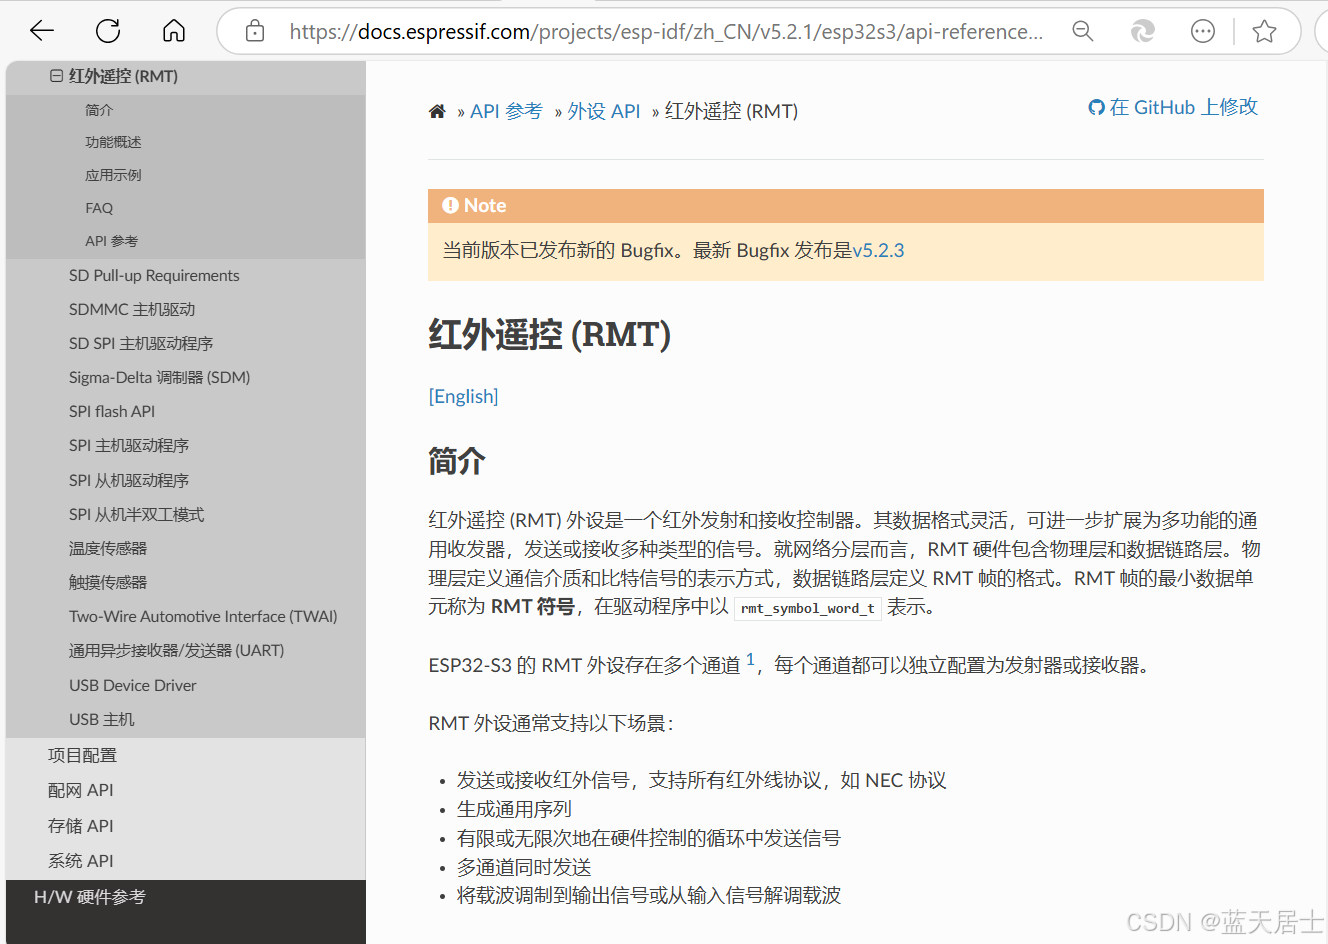Open H/W 硬件参考 sidebar section
Screen dimensions: 1328x944
click(x=90, y=897)
